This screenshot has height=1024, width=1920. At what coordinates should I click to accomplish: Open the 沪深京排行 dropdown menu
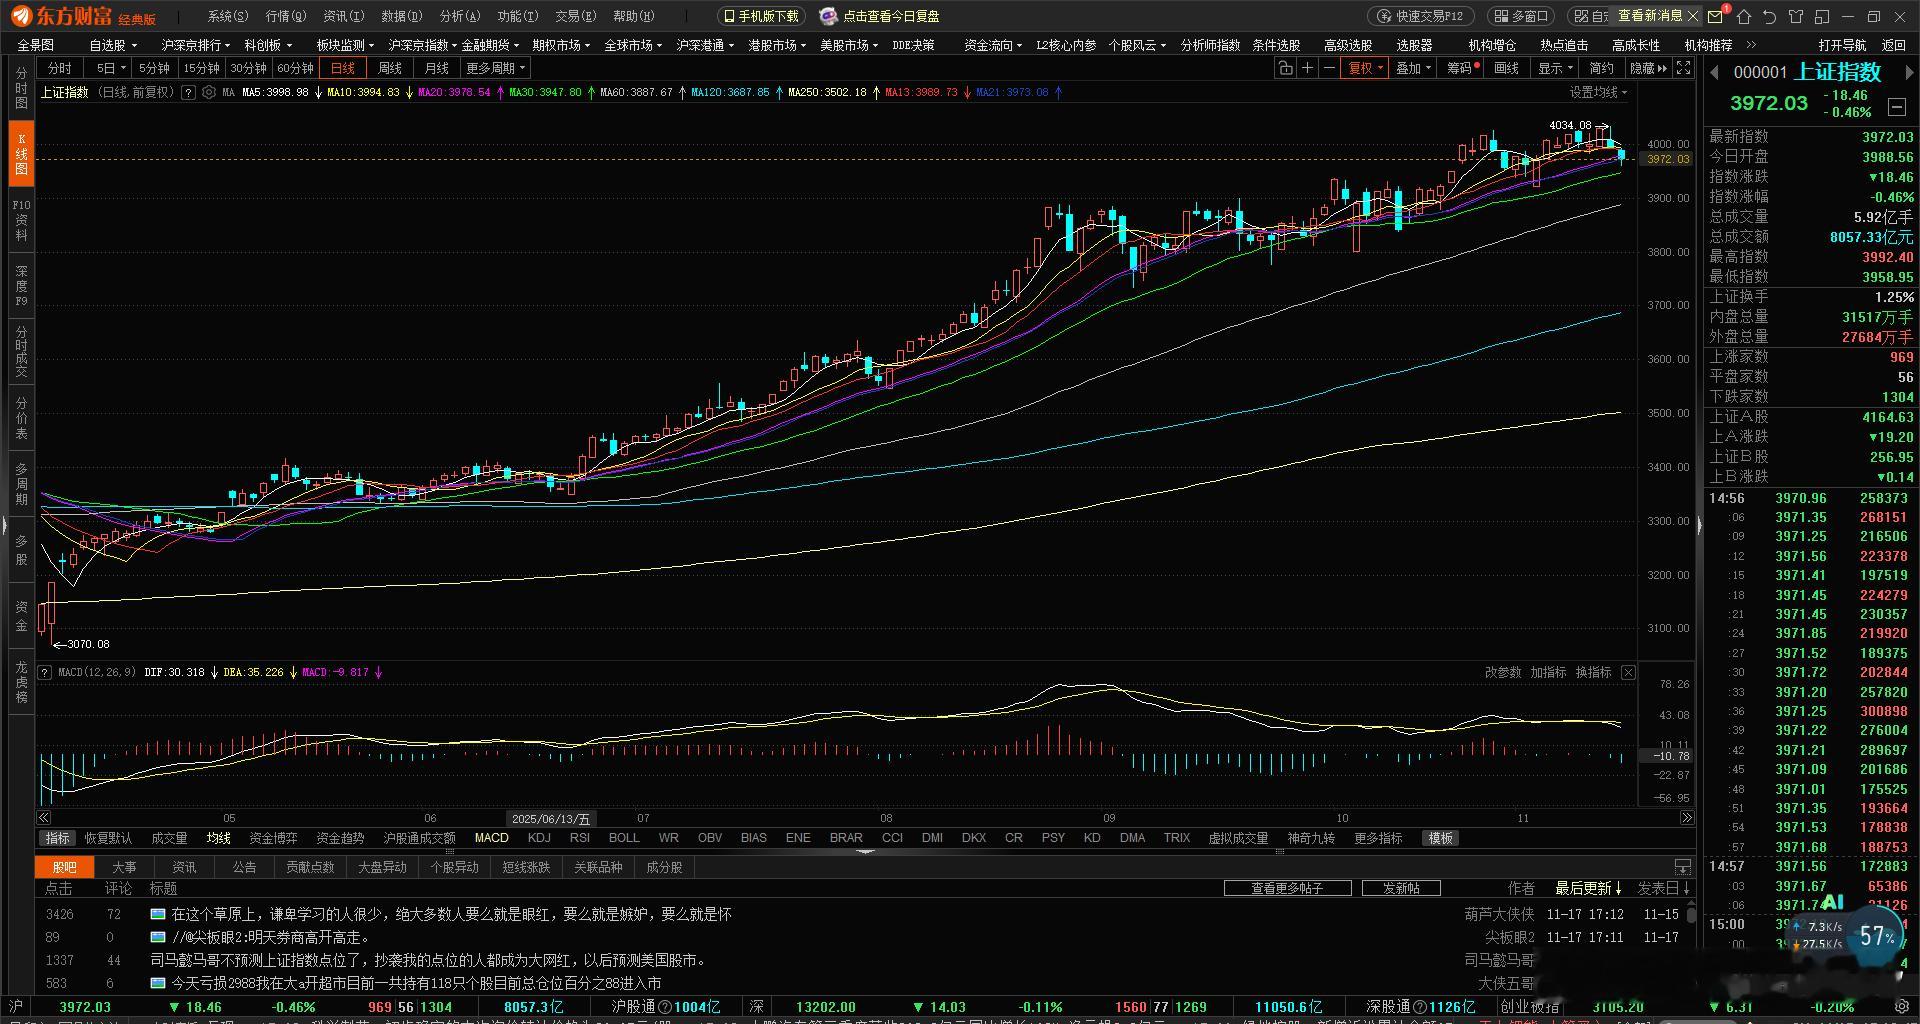pyautogui.click(x=196, y=45)
